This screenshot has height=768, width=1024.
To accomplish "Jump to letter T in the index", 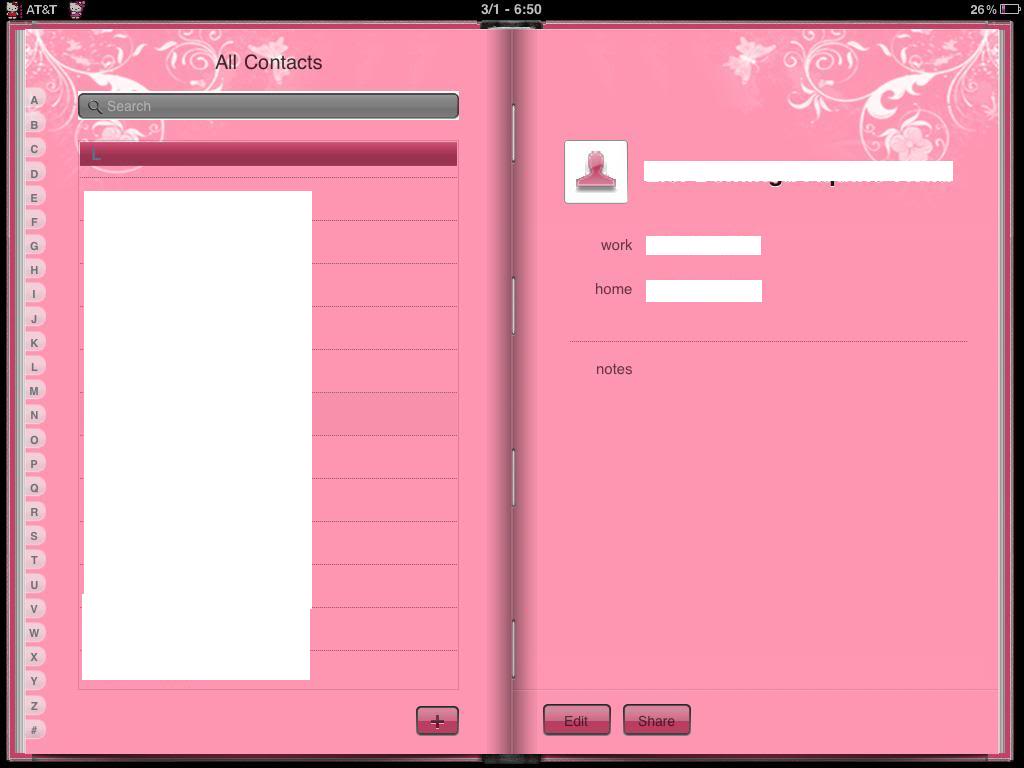I will [34, 560].
